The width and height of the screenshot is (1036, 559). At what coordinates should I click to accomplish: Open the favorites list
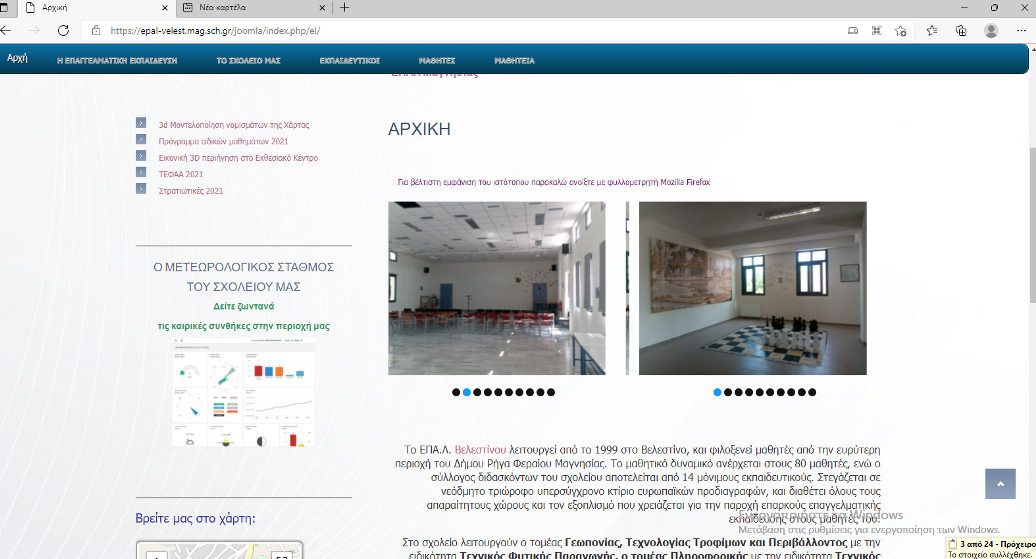point(932,30)
